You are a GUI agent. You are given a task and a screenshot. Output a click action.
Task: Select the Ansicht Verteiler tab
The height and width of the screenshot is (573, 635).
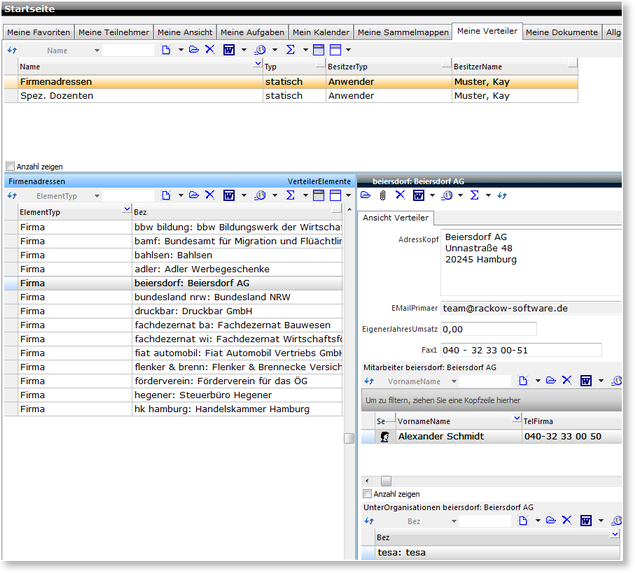click(x=396, y=218)
